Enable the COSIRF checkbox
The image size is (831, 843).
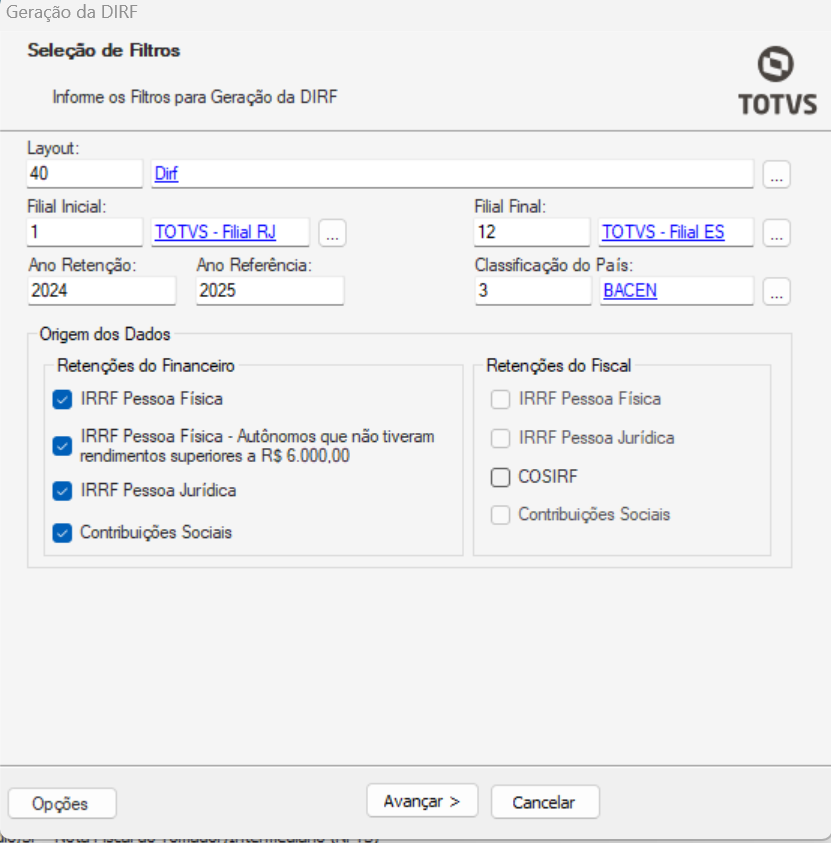(x=500, y=477)
